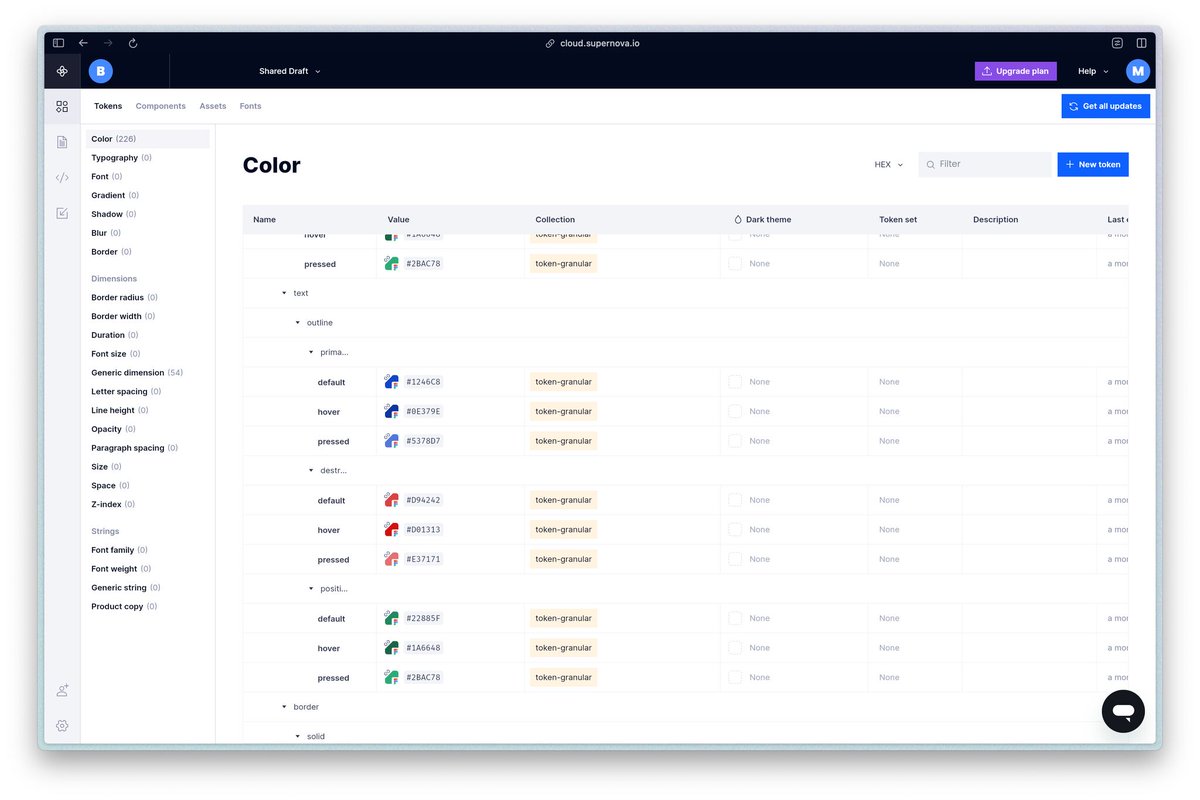Go back using browser back arrow

(83, 43)
